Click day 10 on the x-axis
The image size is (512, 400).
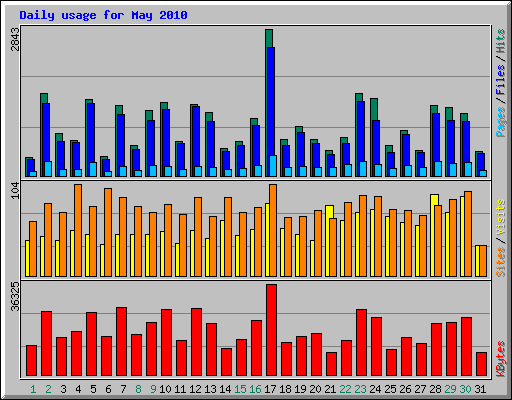point(165,389)
